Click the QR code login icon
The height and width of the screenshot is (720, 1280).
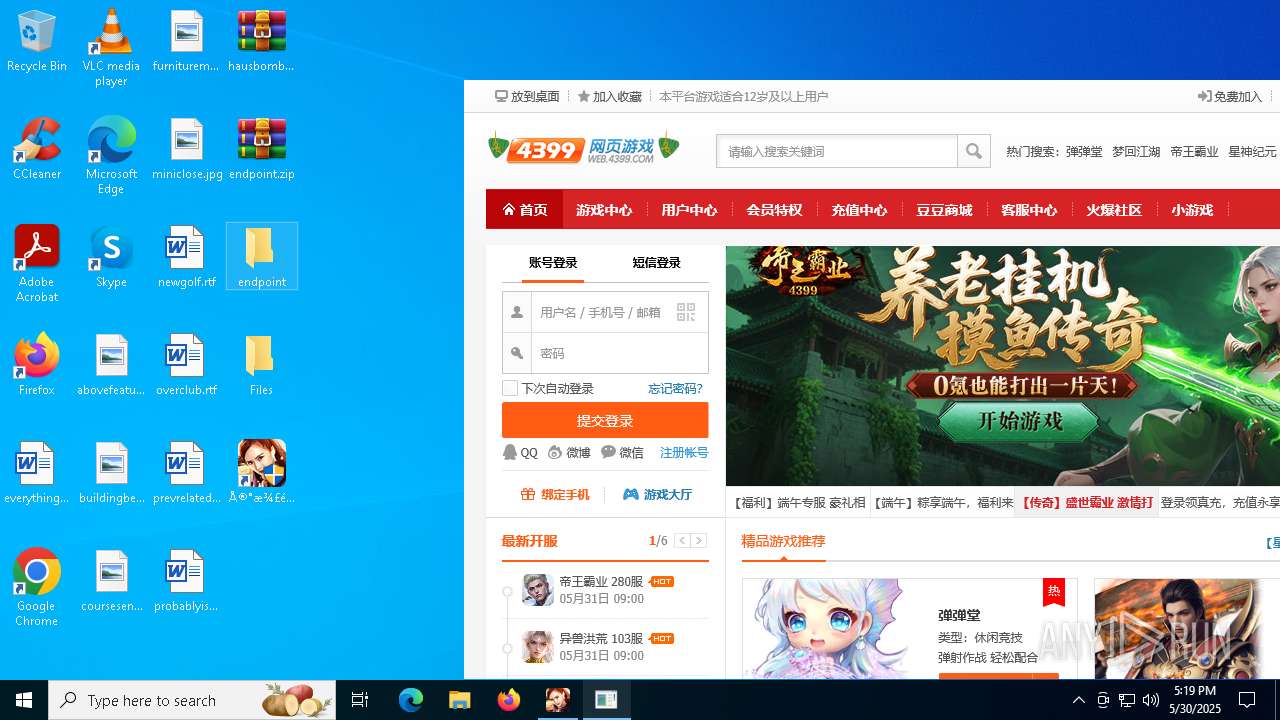[686, 312]
